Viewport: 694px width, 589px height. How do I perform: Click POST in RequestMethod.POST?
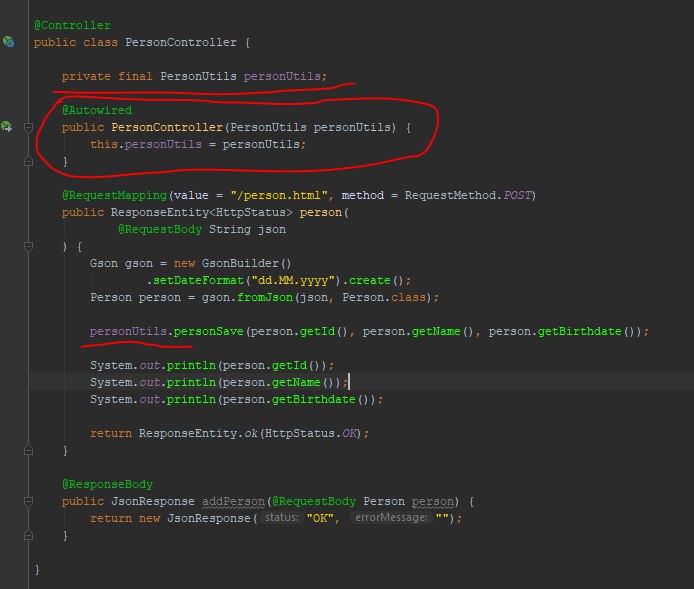(x=517, y=195)
